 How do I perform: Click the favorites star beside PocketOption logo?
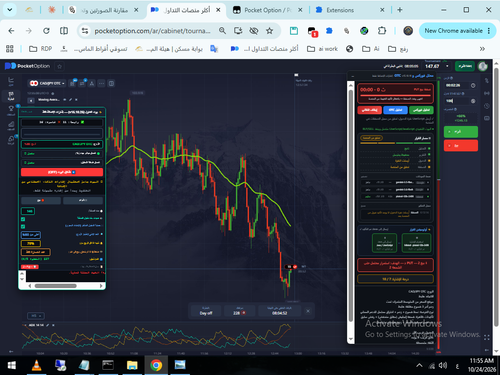[60, 66]
